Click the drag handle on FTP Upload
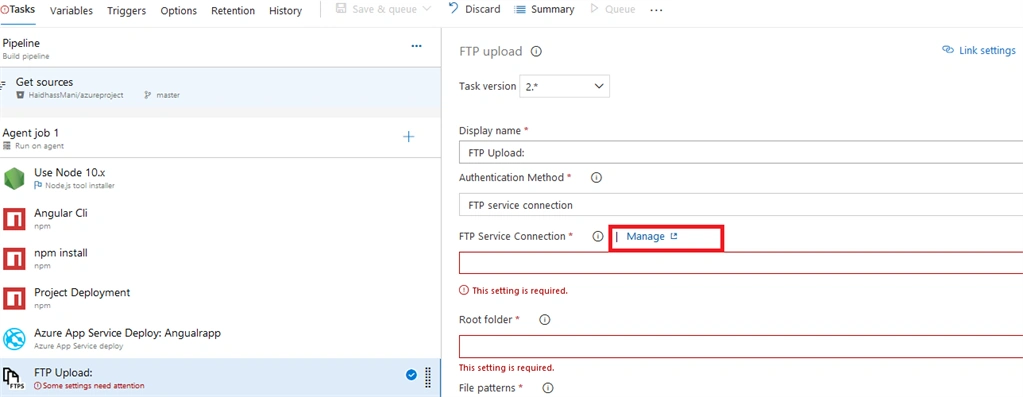Viewport: 1023px width, 397px height. click(x=428, y=377)
